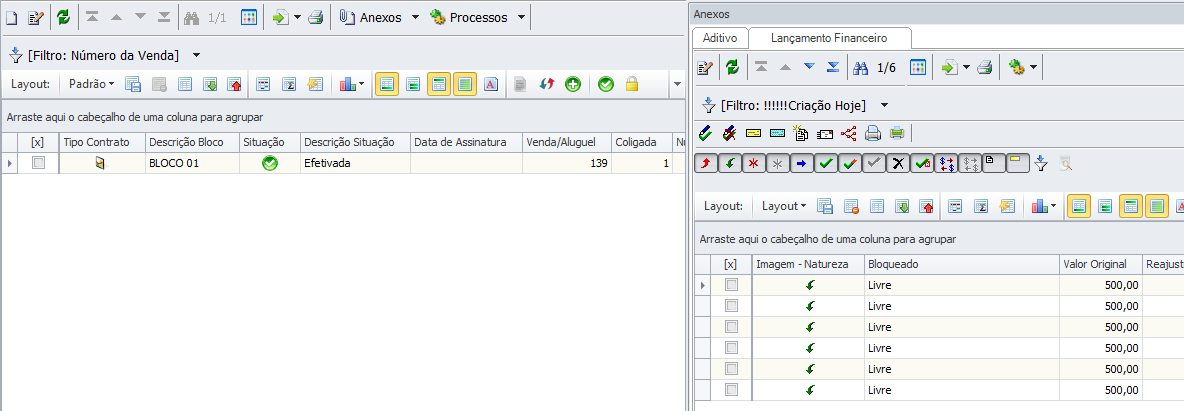Viewport: 1184px width, 411px height.
Task: Click the edit record icon in main toolbar
Action: 36,17
